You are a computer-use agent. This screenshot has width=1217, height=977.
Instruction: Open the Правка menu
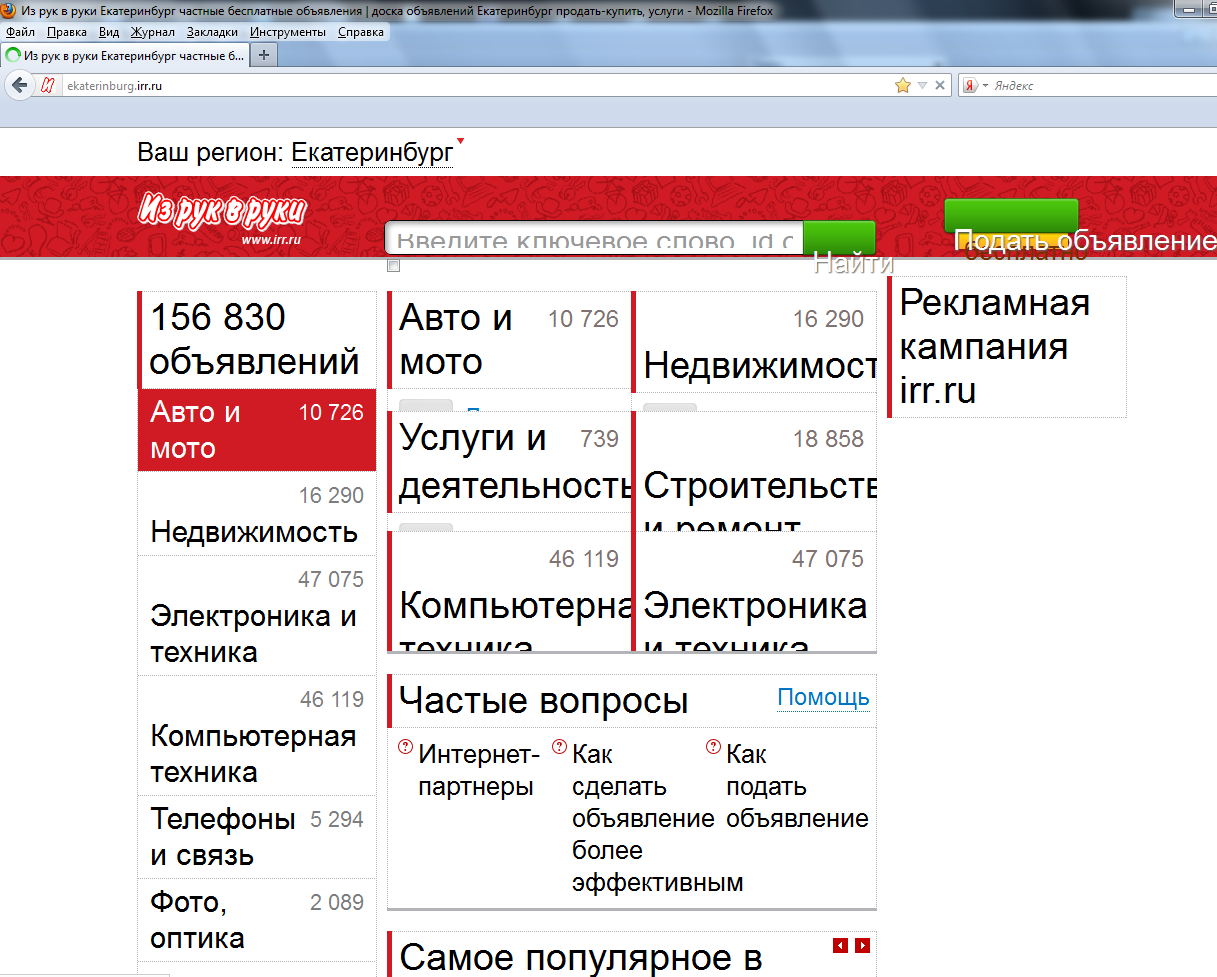tap(66, 32)
